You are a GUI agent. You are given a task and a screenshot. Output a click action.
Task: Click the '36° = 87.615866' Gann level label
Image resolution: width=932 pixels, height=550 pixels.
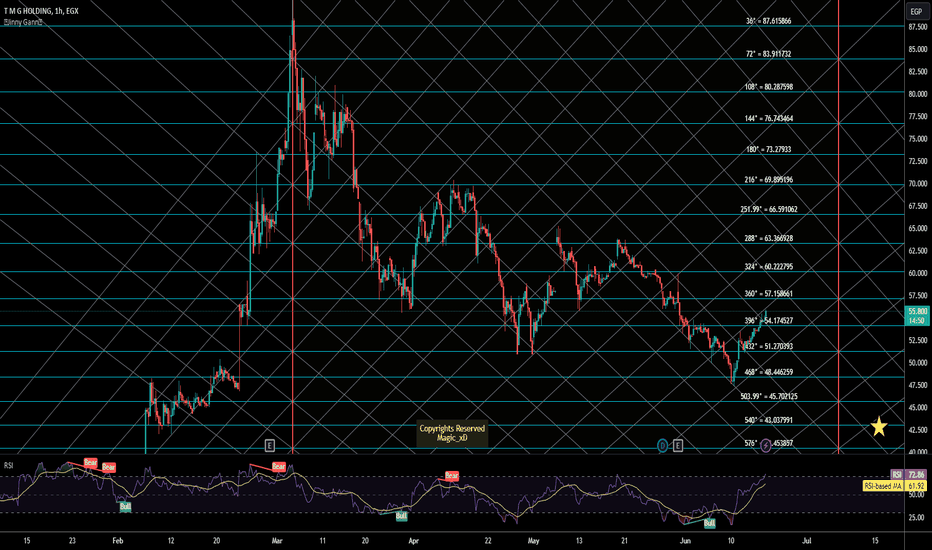coord(769,21)
